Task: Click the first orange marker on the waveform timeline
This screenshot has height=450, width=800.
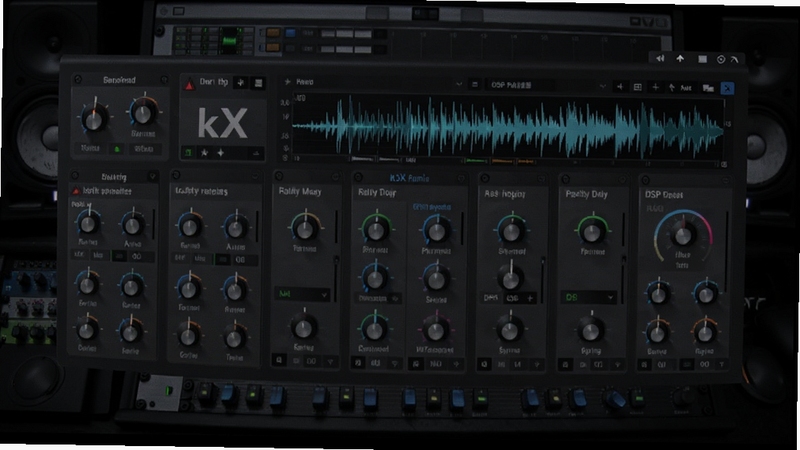Action: pos(503,161)
